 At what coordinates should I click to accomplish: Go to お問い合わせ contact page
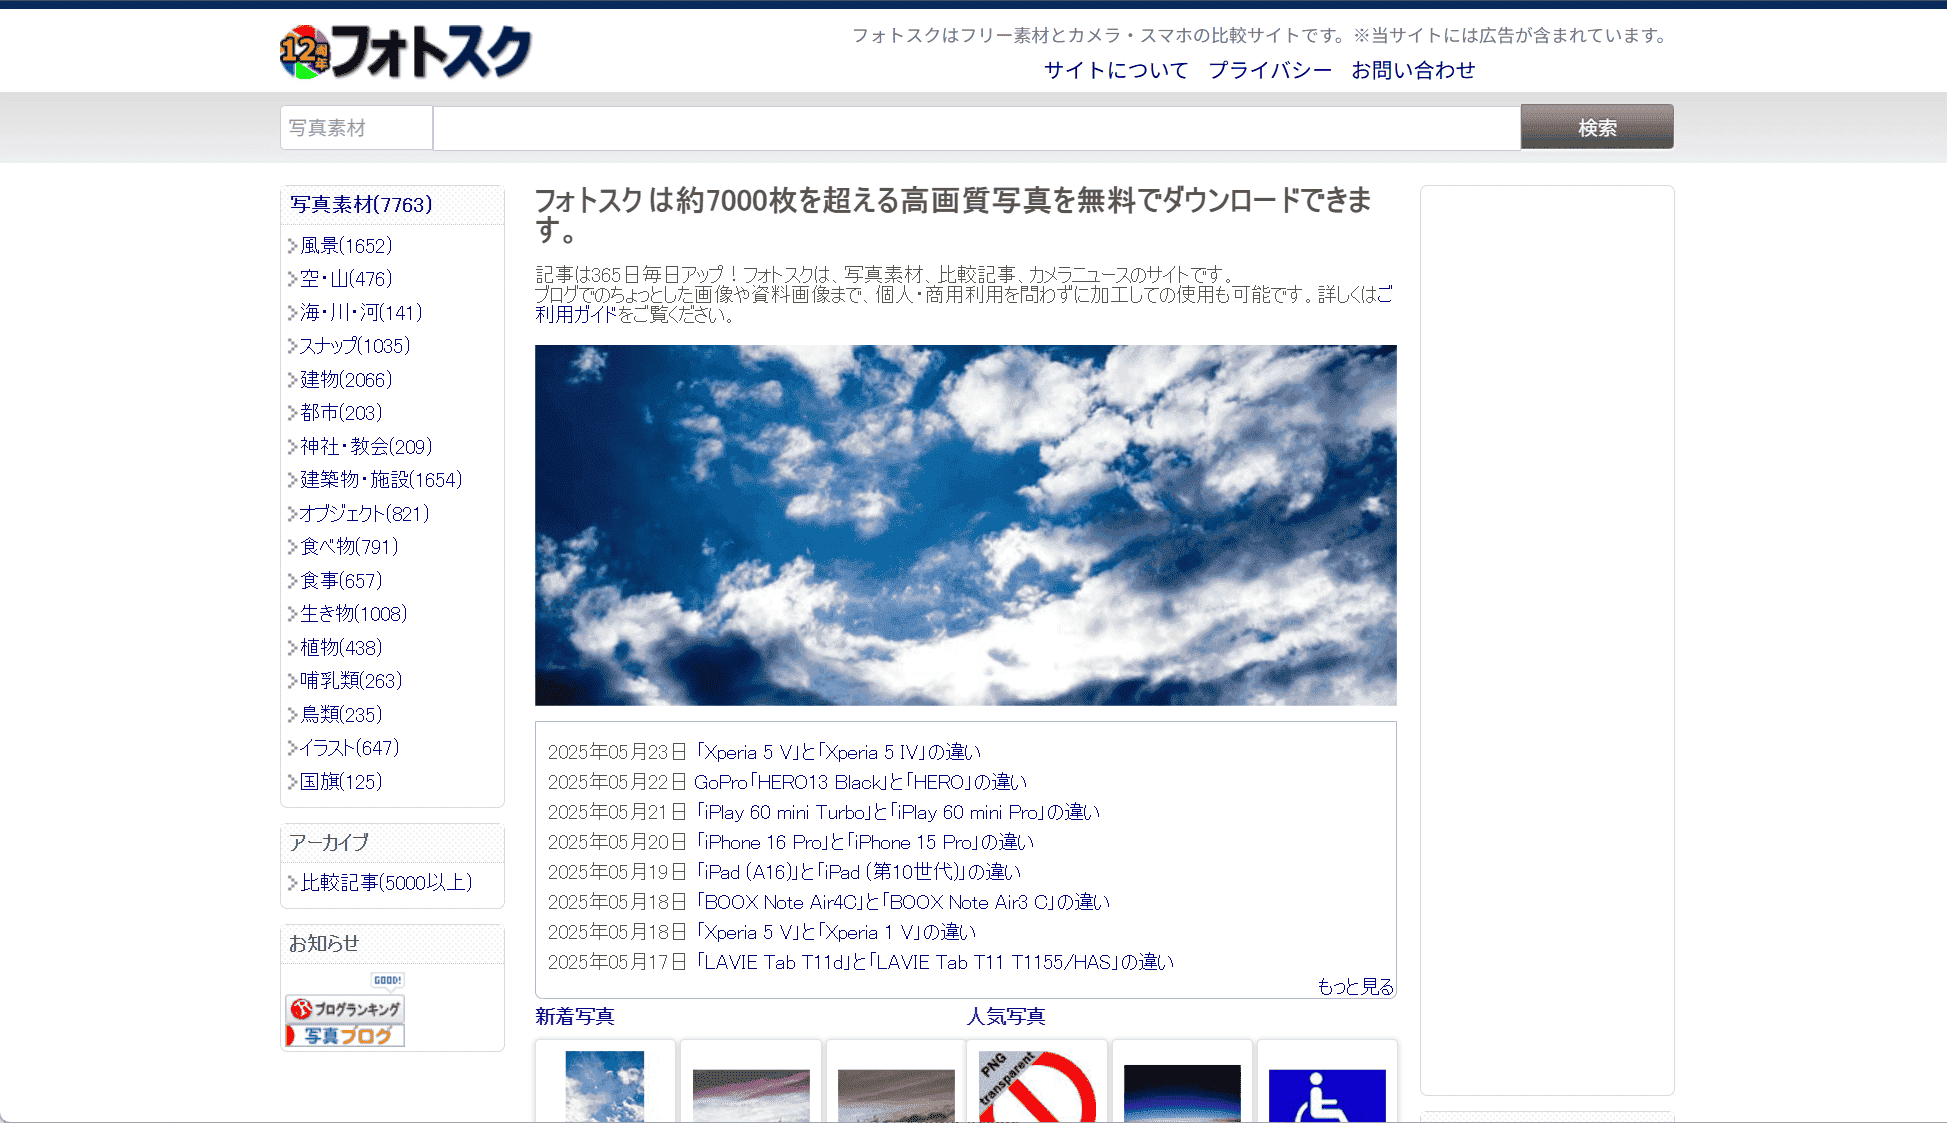tap(1412, 70)
